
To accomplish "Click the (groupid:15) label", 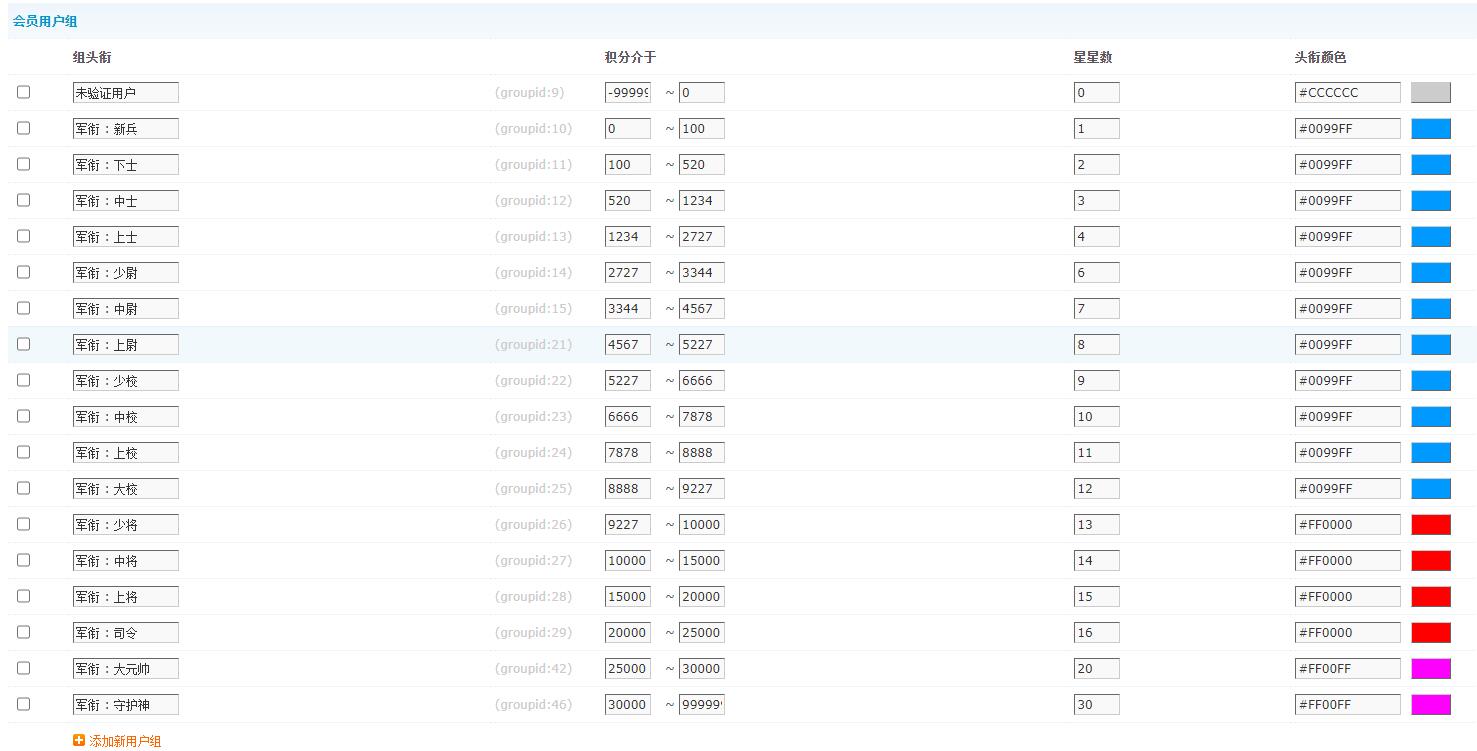I will [x=534, y=308].
